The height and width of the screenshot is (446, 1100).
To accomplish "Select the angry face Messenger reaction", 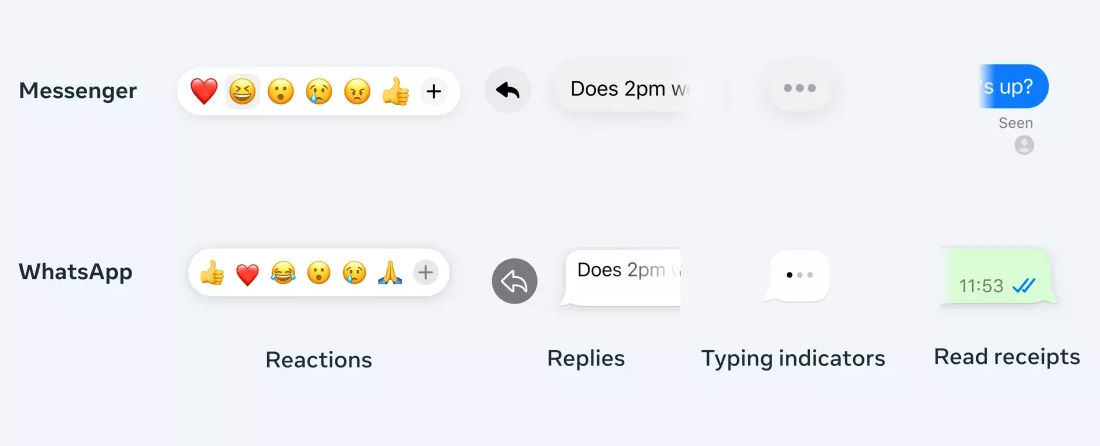I will pos(357,92).
